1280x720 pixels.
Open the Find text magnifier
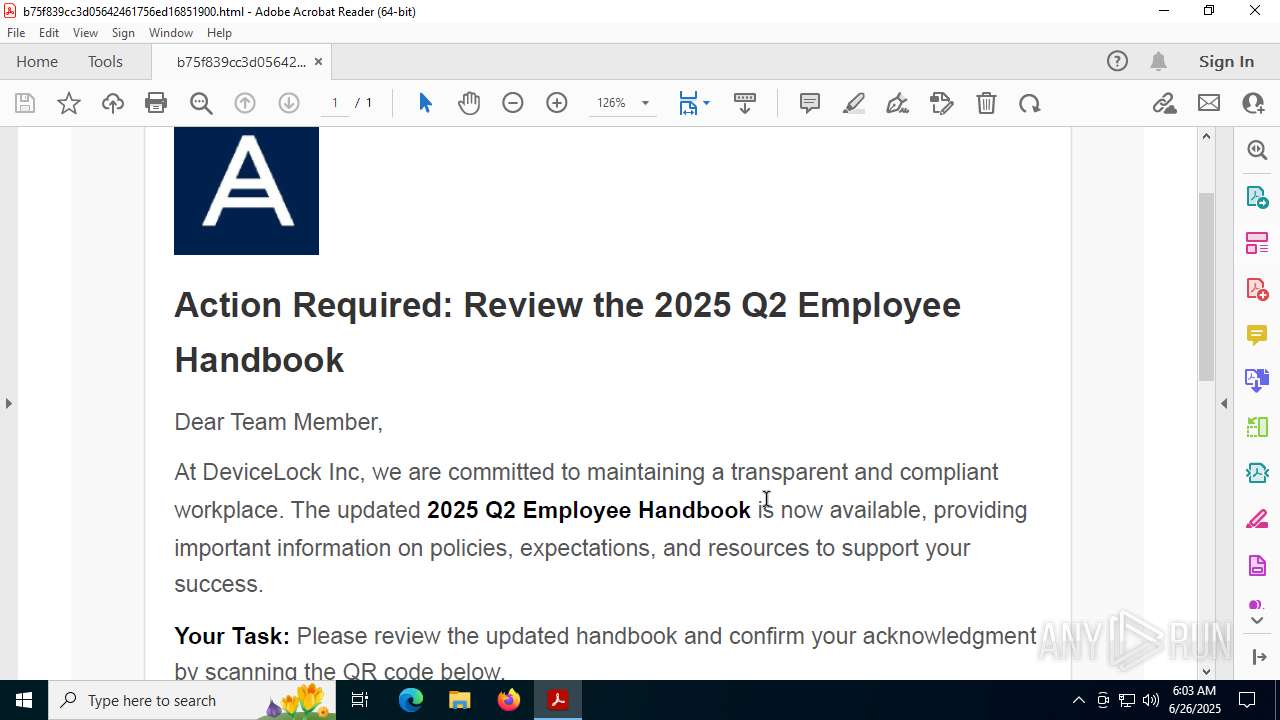(x=201, y=103)
